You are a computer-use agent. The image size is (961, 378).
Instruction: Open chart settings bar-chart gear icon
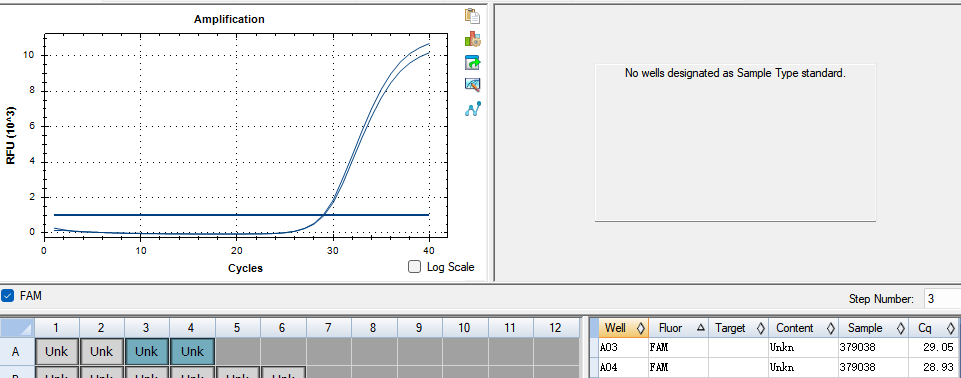pos(473,39)
